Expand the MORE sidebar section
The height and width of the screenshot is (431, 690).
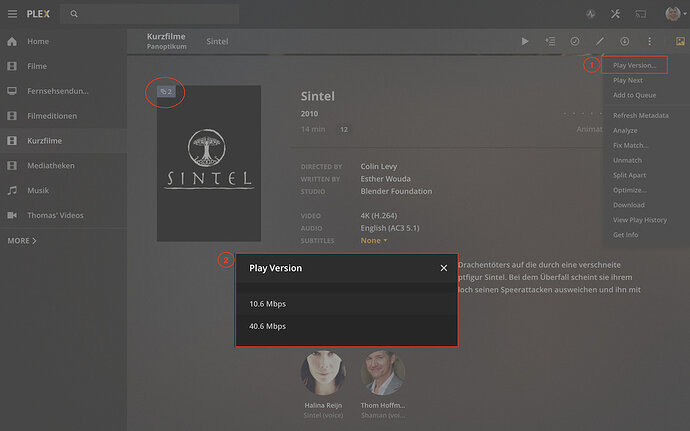(22, 241)
